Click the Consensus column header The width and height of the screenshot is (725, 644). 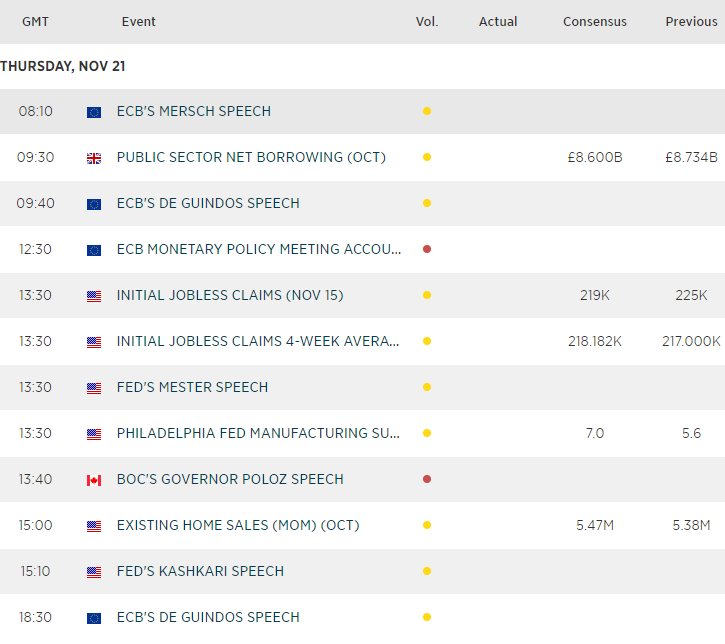click(x=595, y=22)
